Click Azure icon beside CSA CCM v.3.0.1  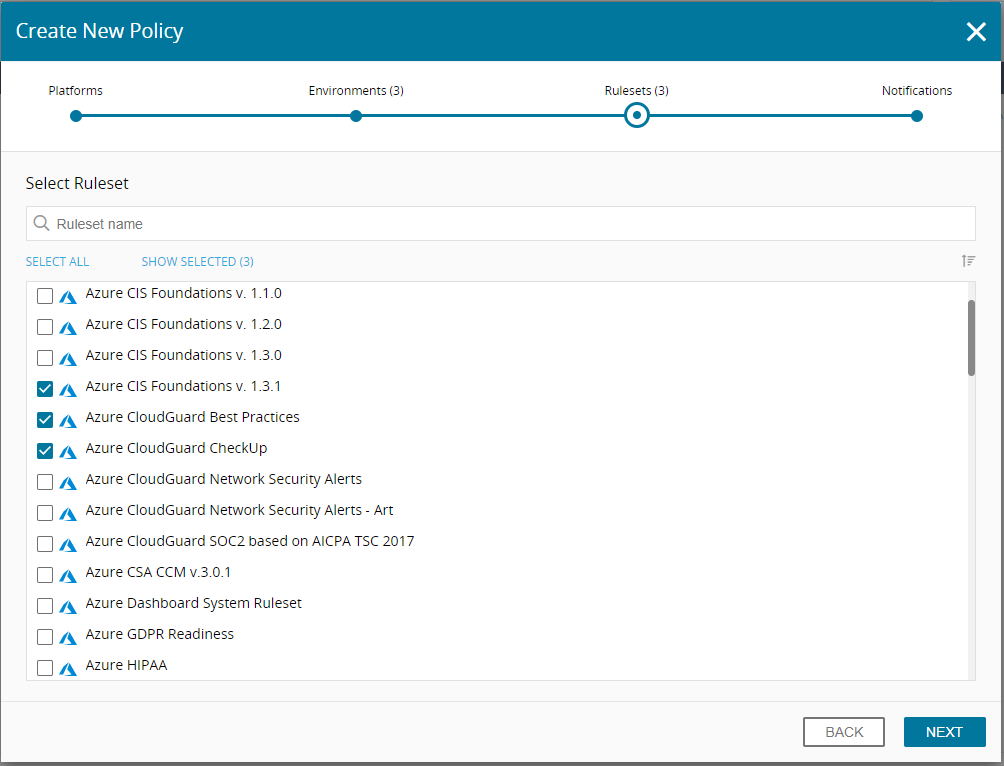click(68, 576)
